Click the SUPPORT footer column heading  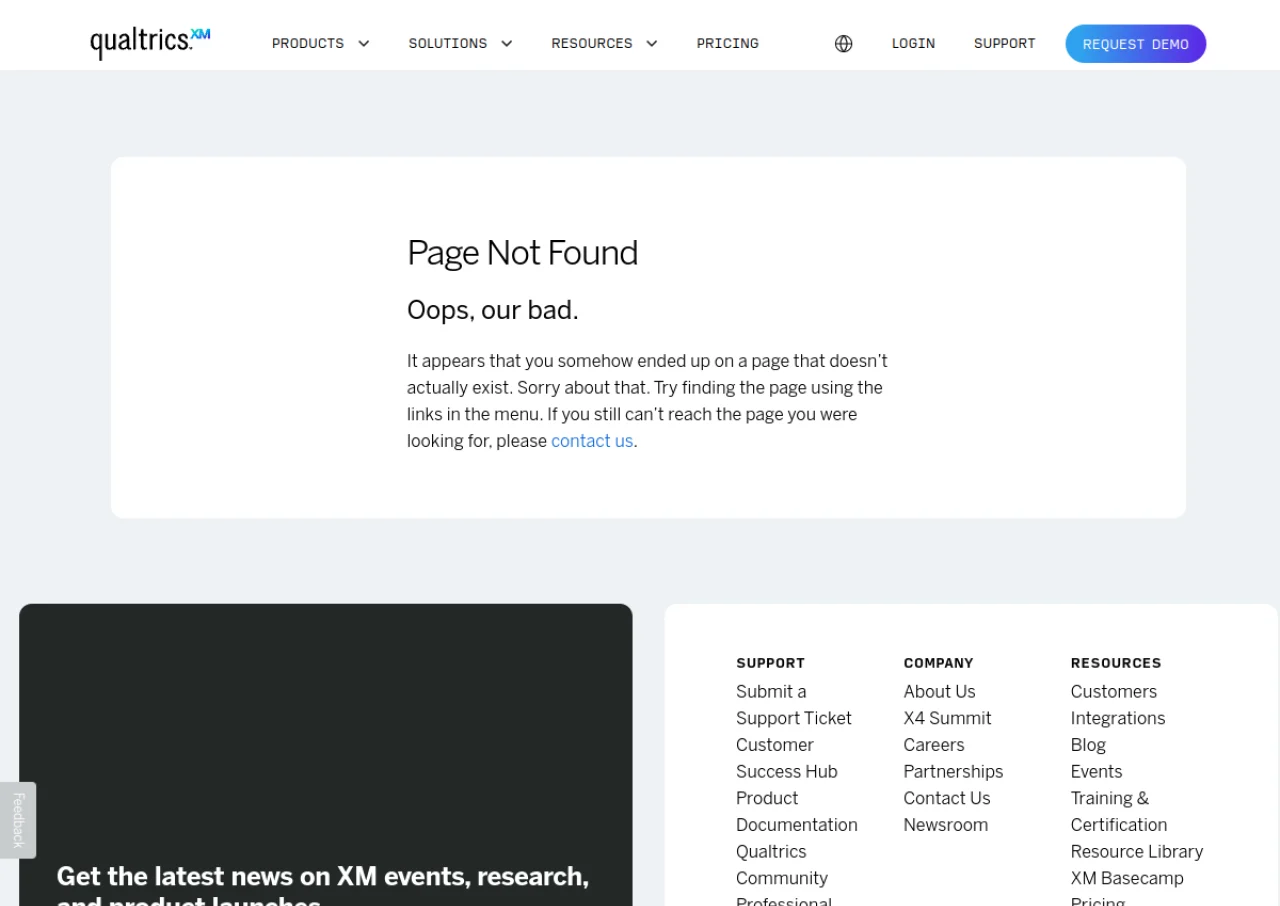(770, 663)
